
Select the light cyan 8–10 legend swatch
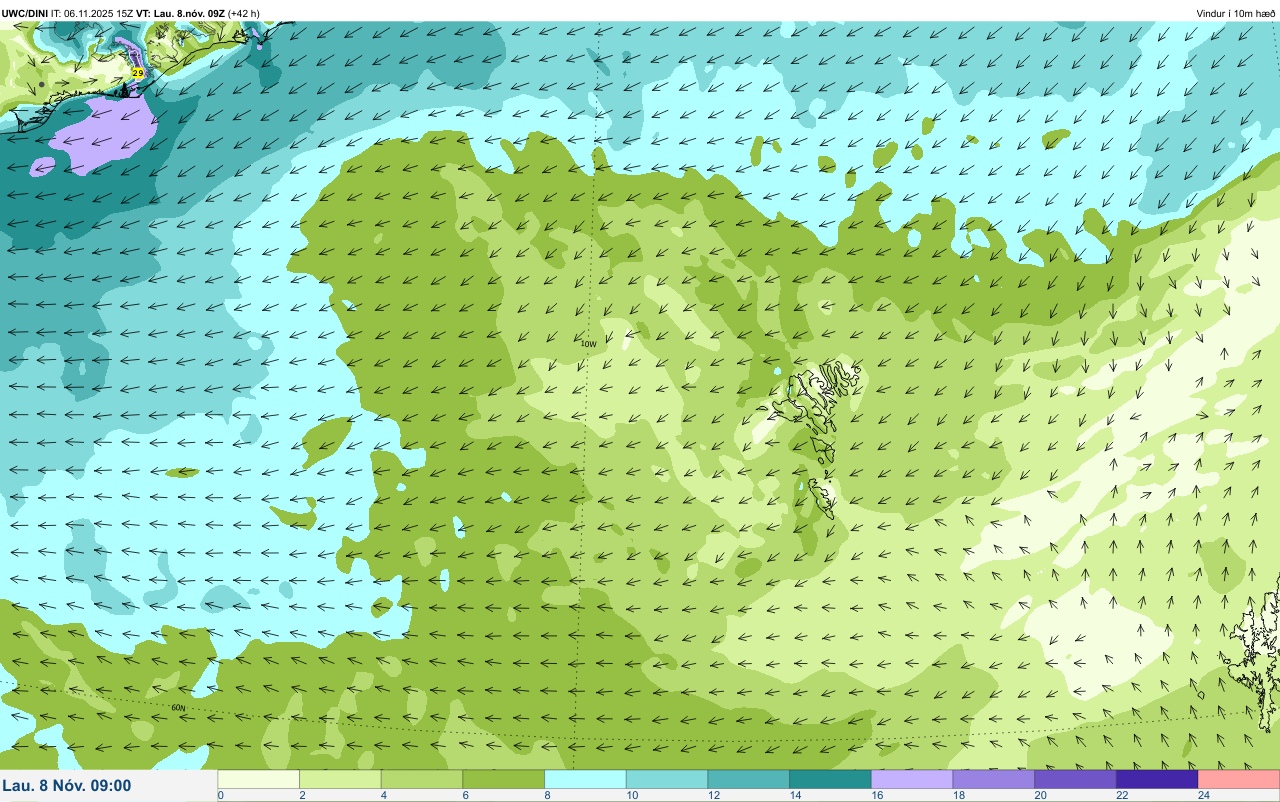click(585, 779)
